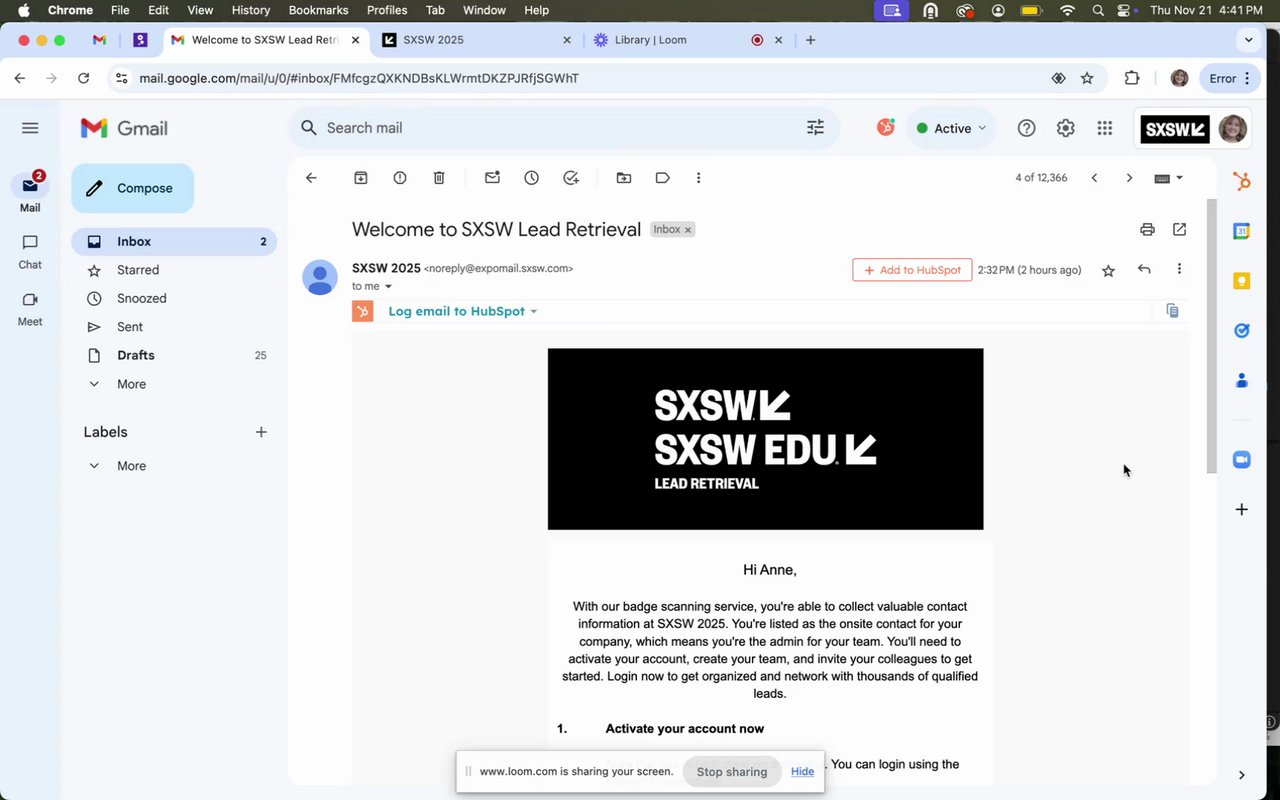Get more add-ons plus icon
1280x800 pixels.
coord(1242,509)
